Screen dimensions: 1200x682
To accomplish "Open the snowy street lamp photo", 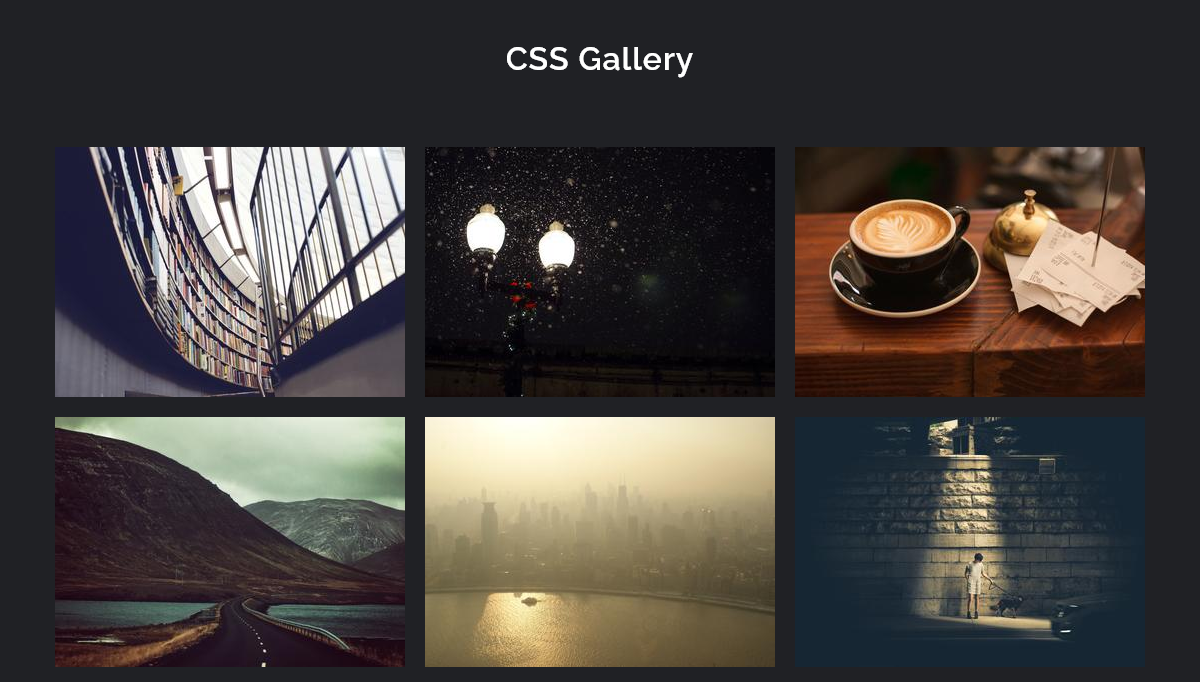I will pyautogui.click(x=600, y=272).
